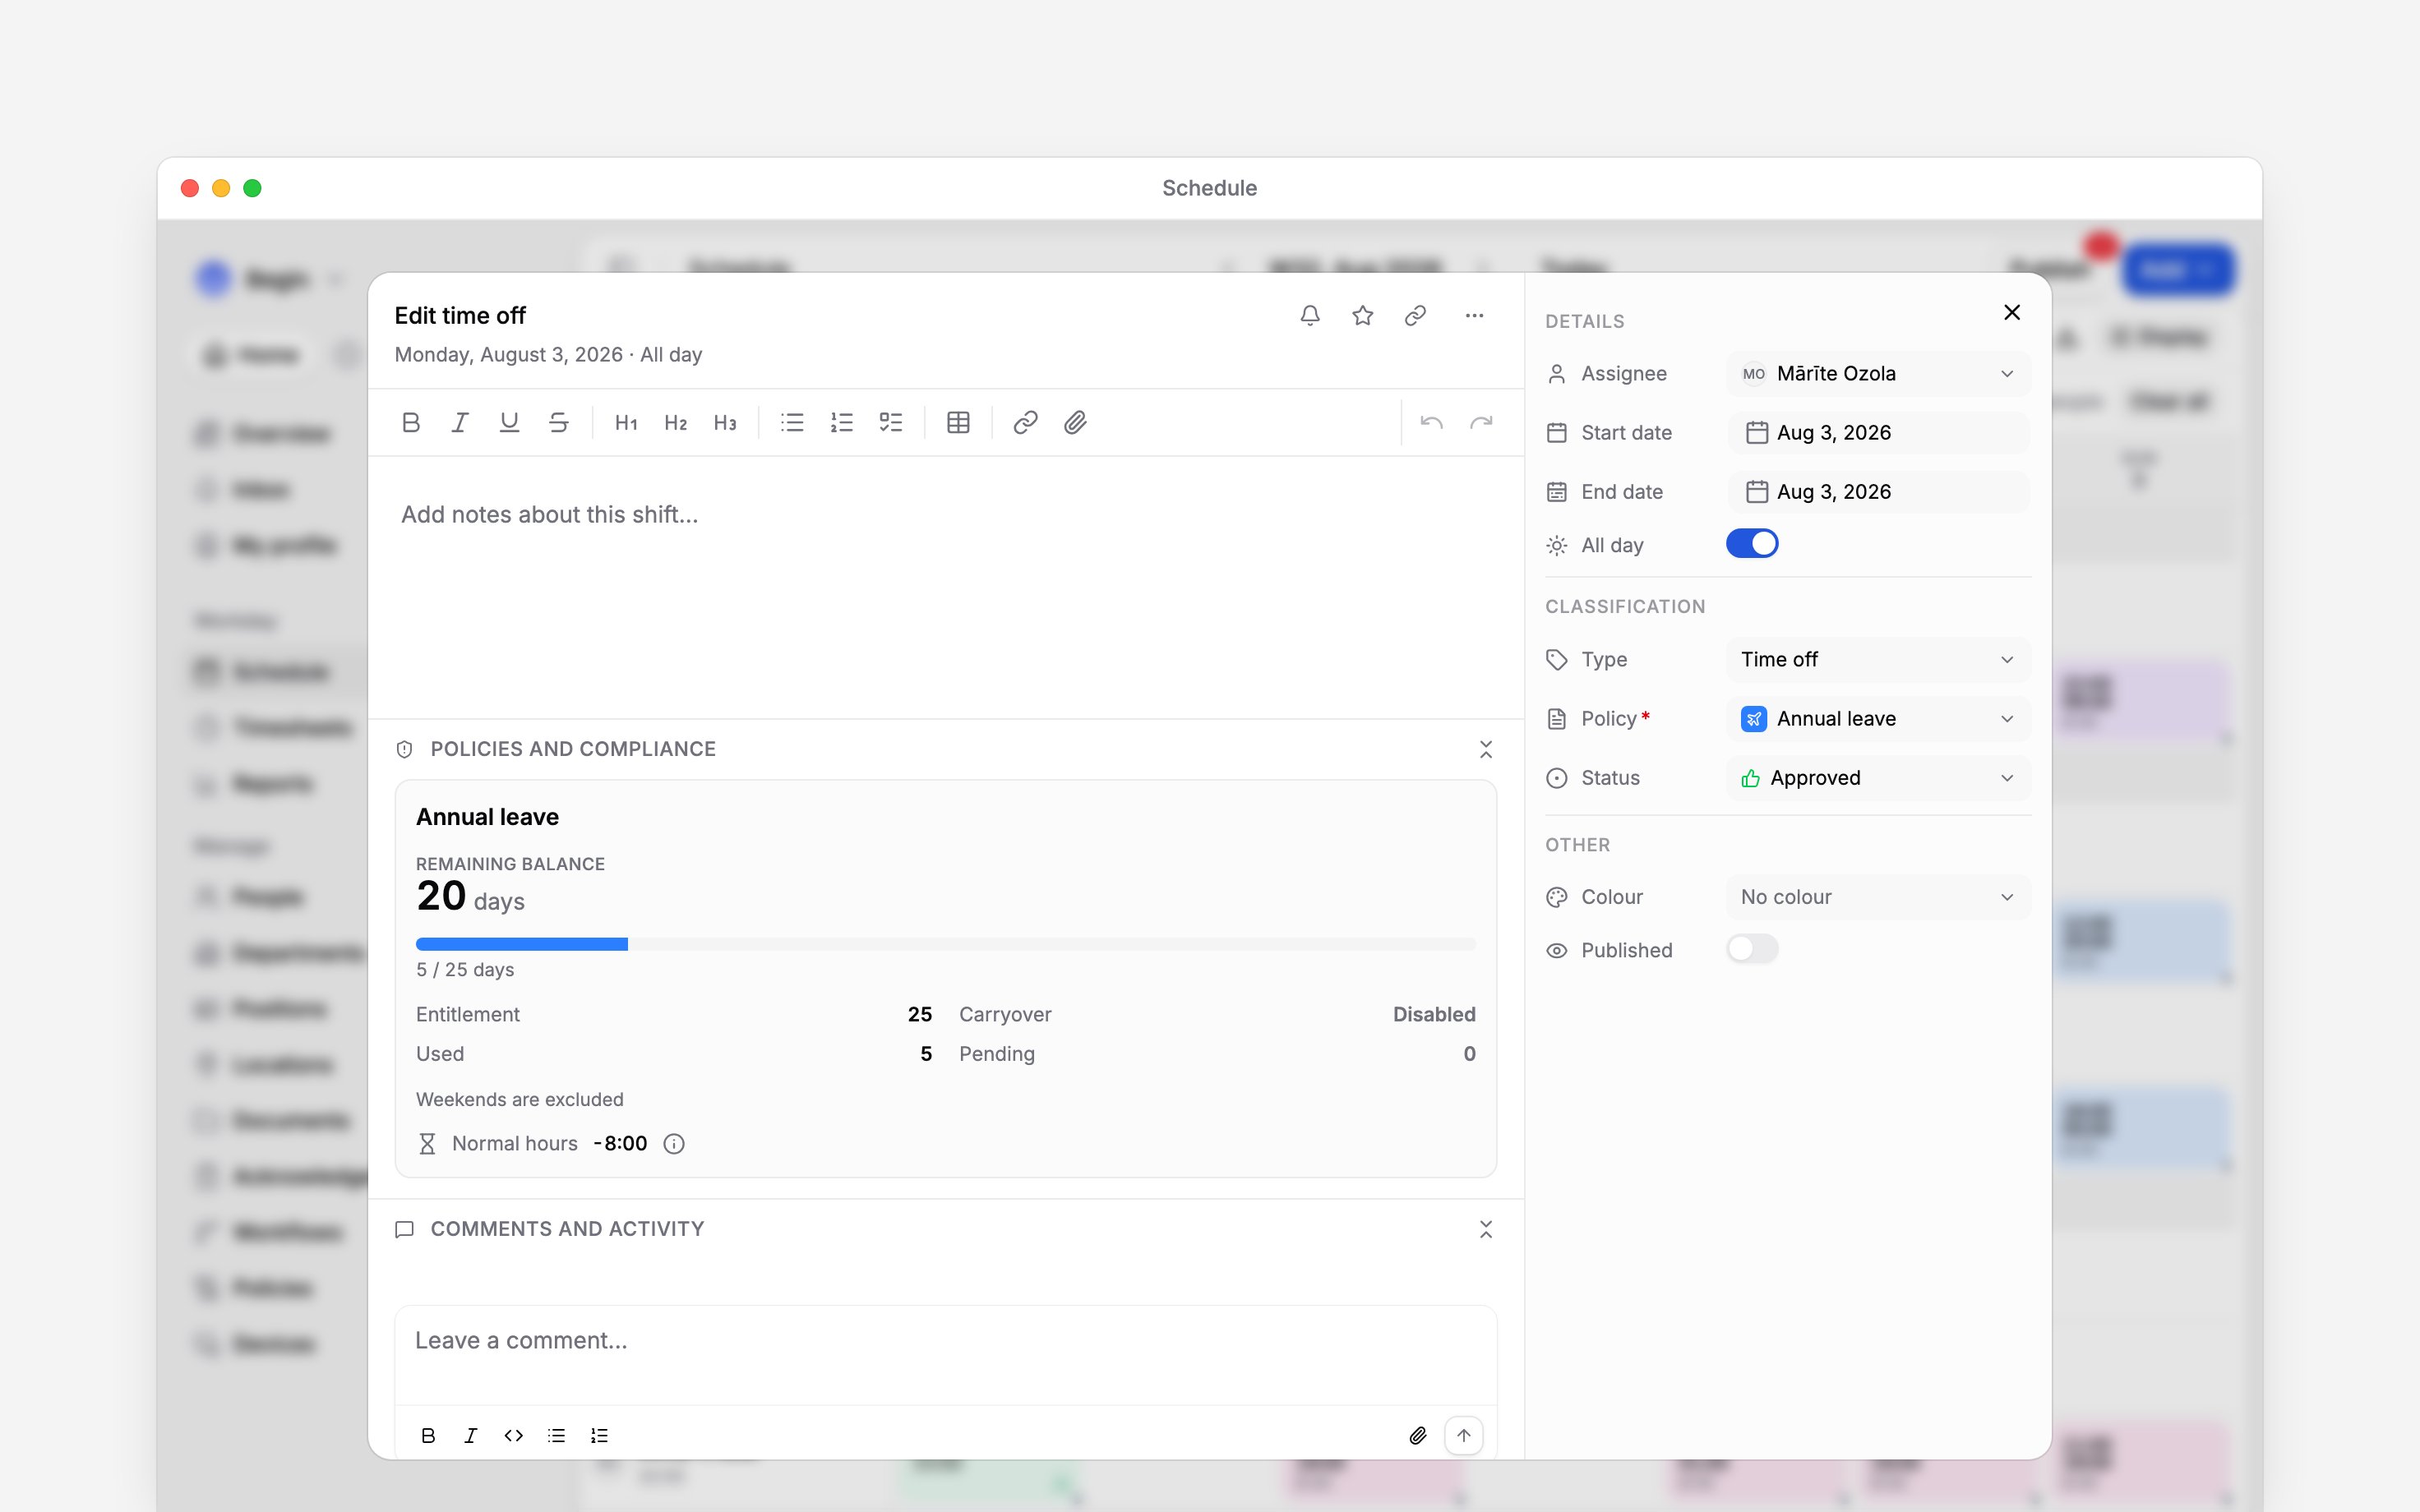Apply italic formatting in notes toolbar
The width and height of the screenshot is (2420, 1512).
(x=460, y=423)
